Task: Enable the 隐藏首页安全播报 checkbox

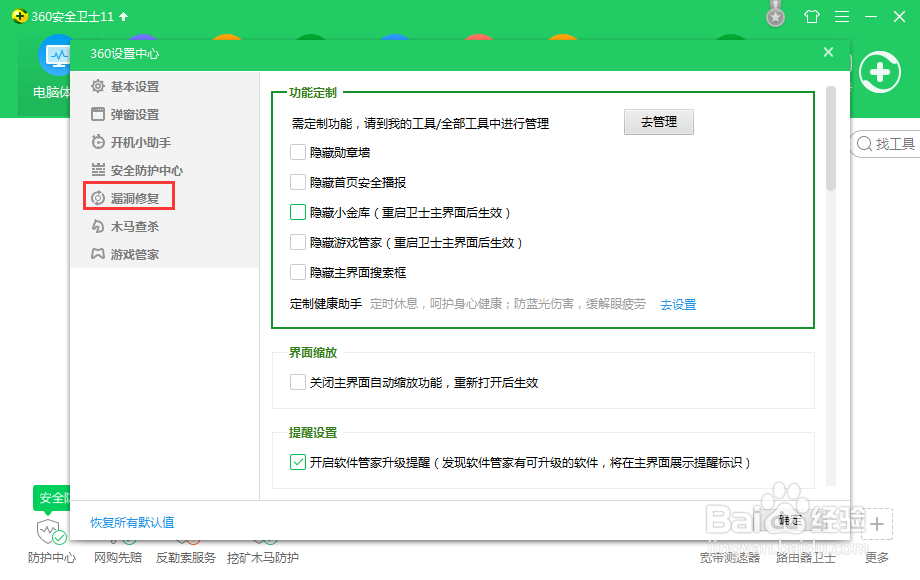Action: click(x=297, y=182)
